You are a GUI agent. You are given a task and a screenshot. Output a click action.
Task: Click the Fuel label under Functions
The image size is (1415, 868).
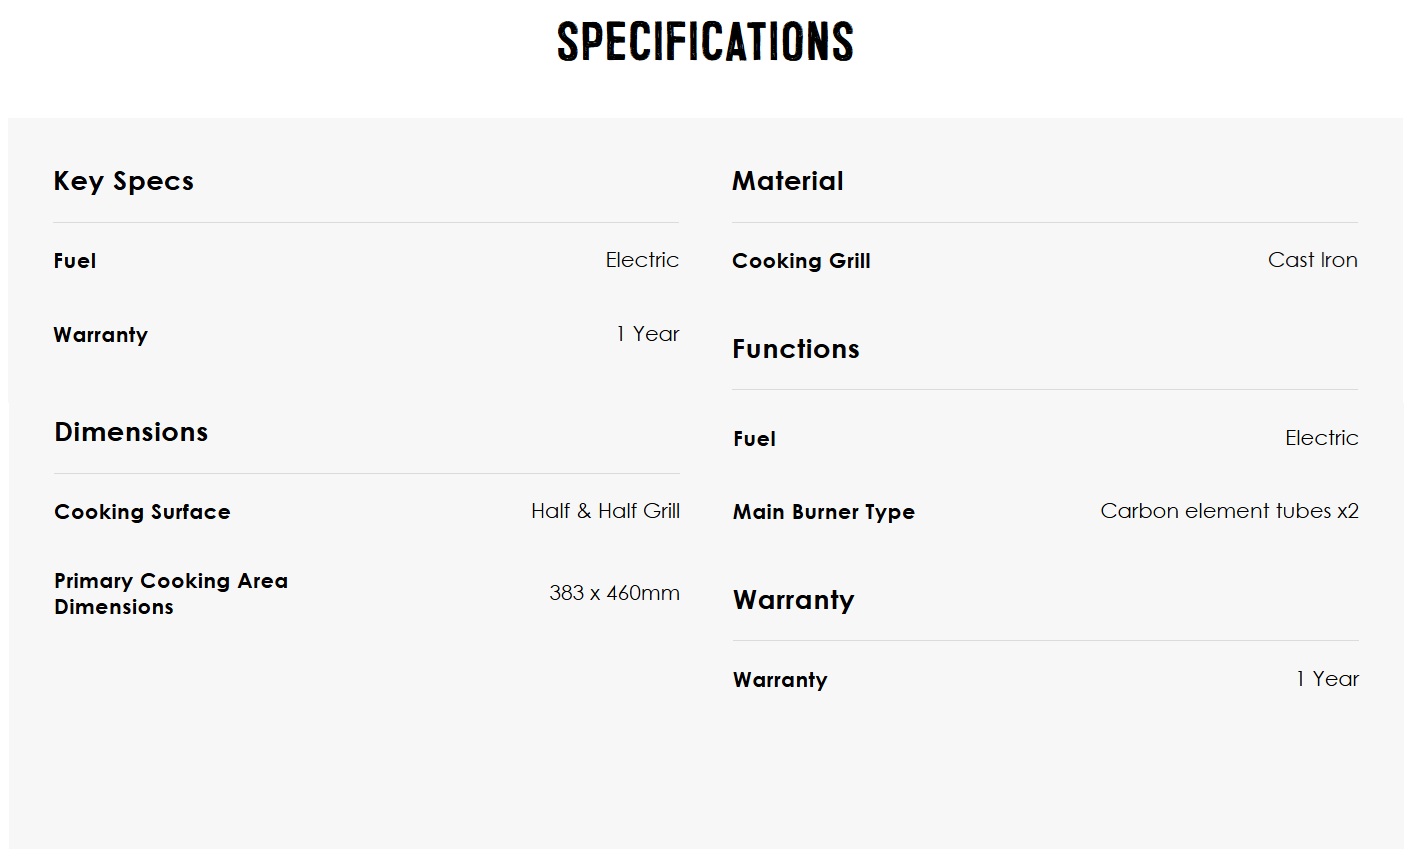754,439
